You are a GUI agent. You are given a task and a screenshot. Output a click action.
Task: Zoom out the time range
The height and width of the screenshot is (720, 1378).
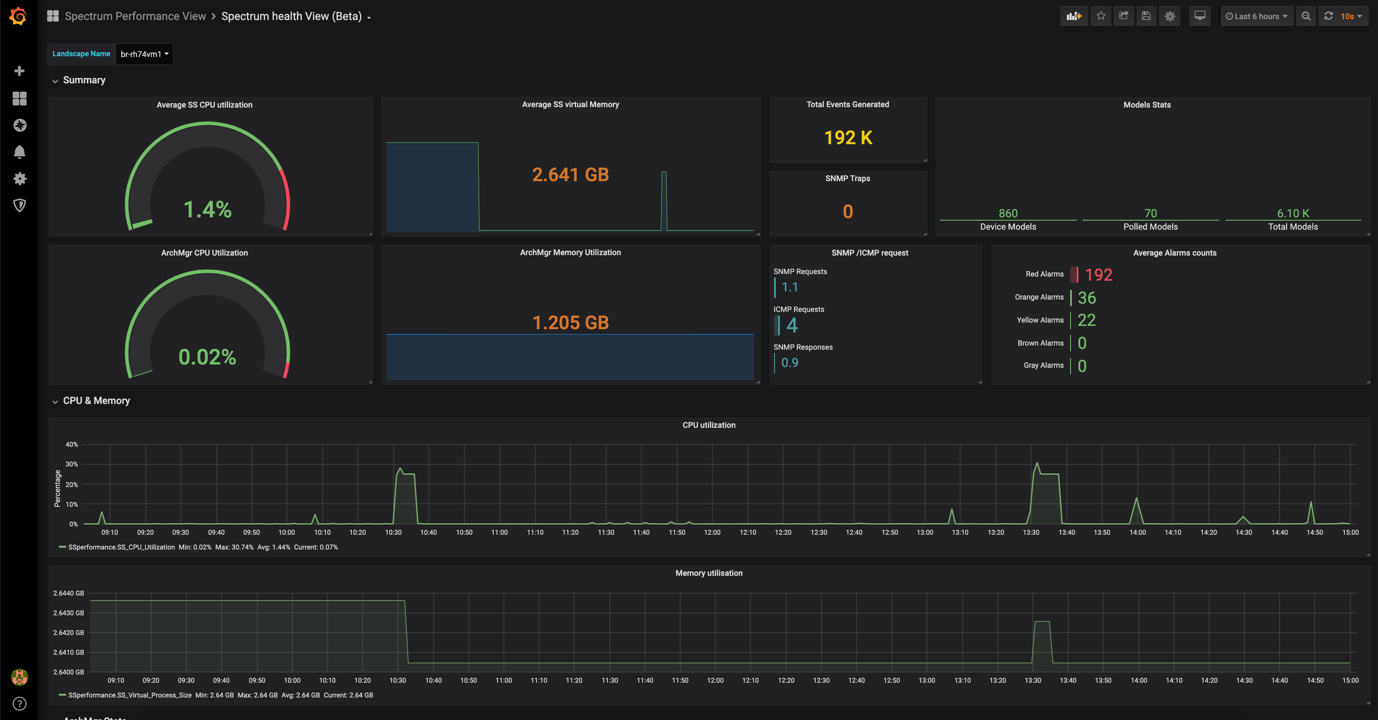pos(1306,16)
